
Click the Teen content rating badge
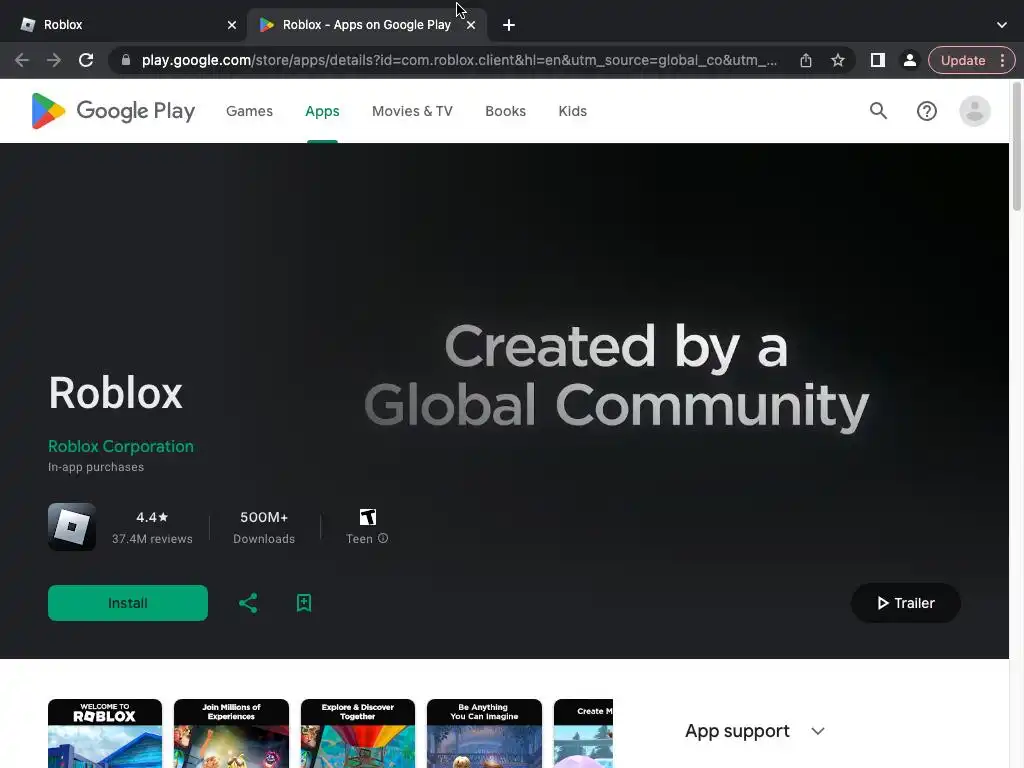tap(368, 517)
